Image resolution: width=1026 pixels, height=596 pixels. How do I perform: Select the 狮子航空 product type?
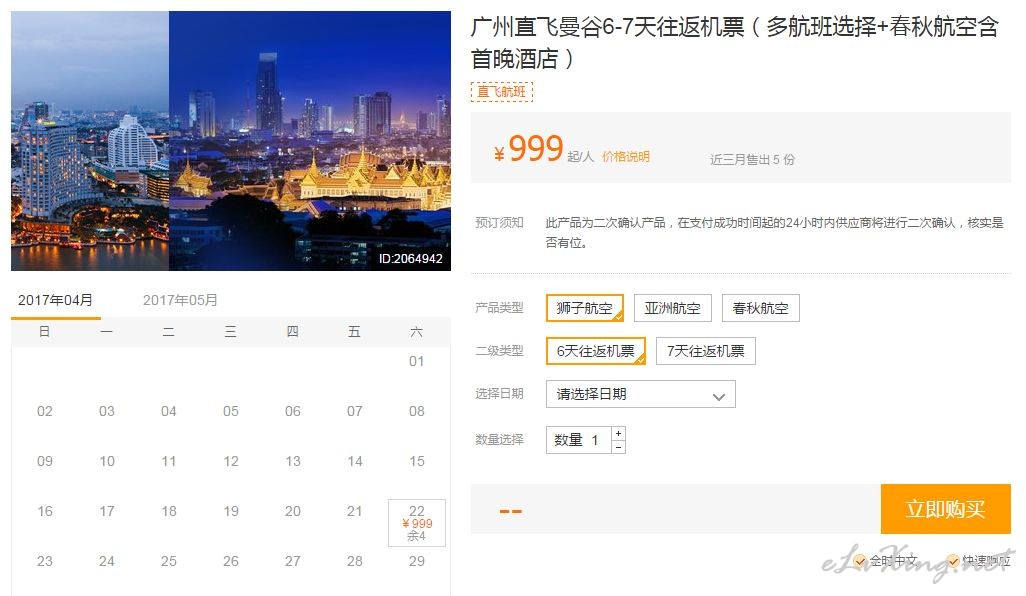(585, 308)
